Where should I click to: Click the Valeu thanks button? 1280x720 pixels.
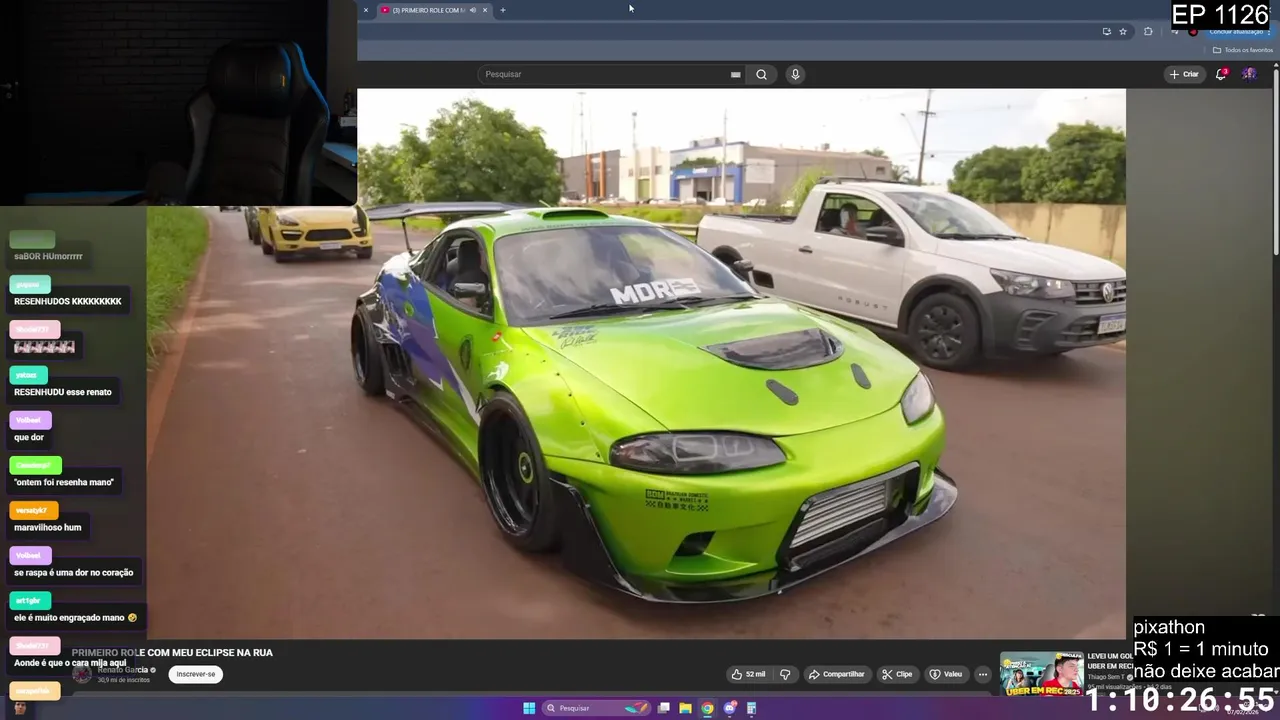coord(946,674)
